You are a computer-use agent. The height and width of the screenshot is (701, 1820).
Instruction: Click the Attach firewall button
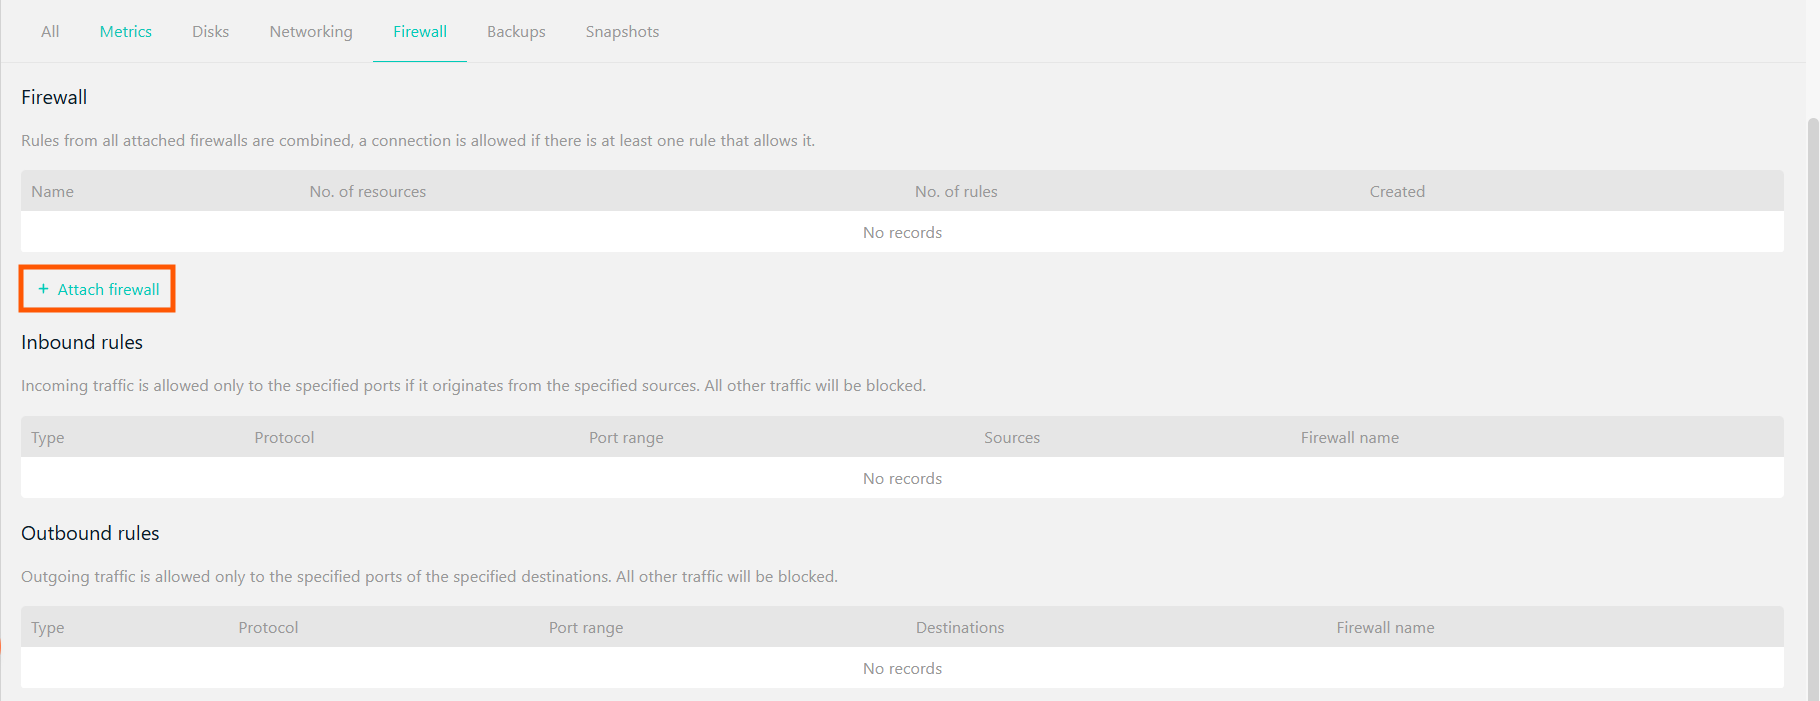click(x=97, y=289)
